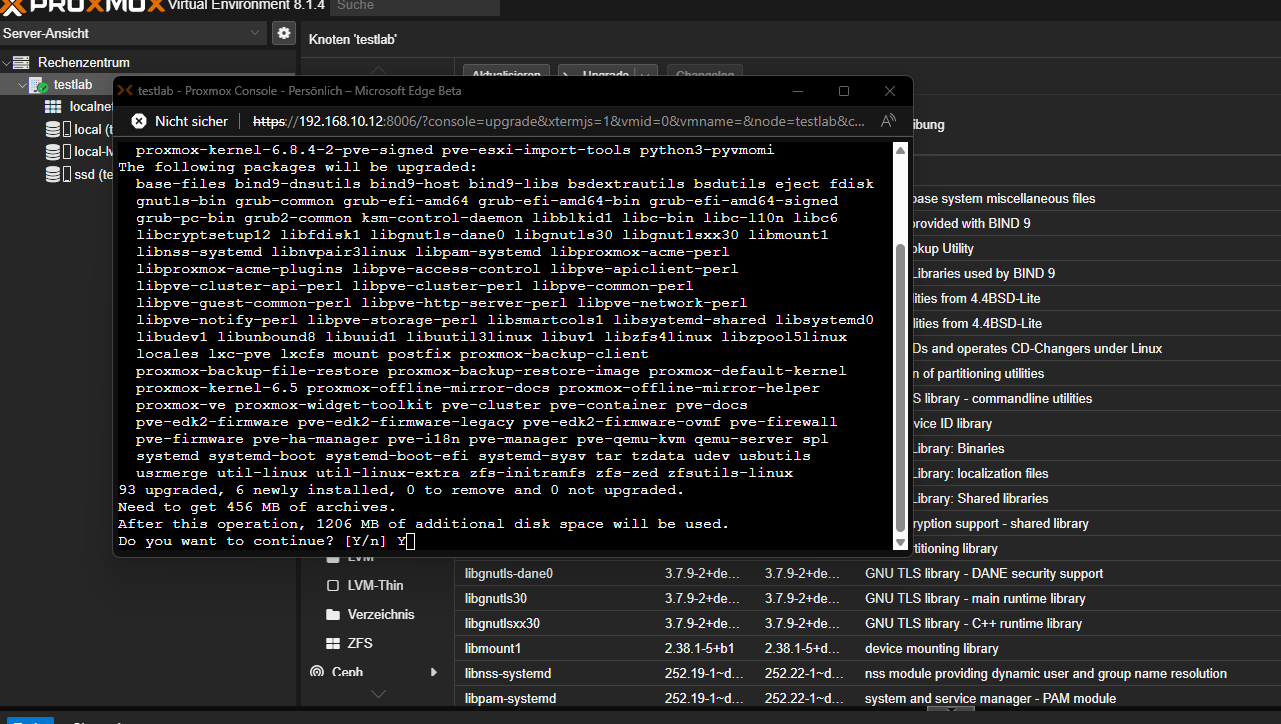Select Rechenzentrum datacenter icon in tree
Screen dimensions: 1281x724
pyautogui.click(x=20, y=62)
